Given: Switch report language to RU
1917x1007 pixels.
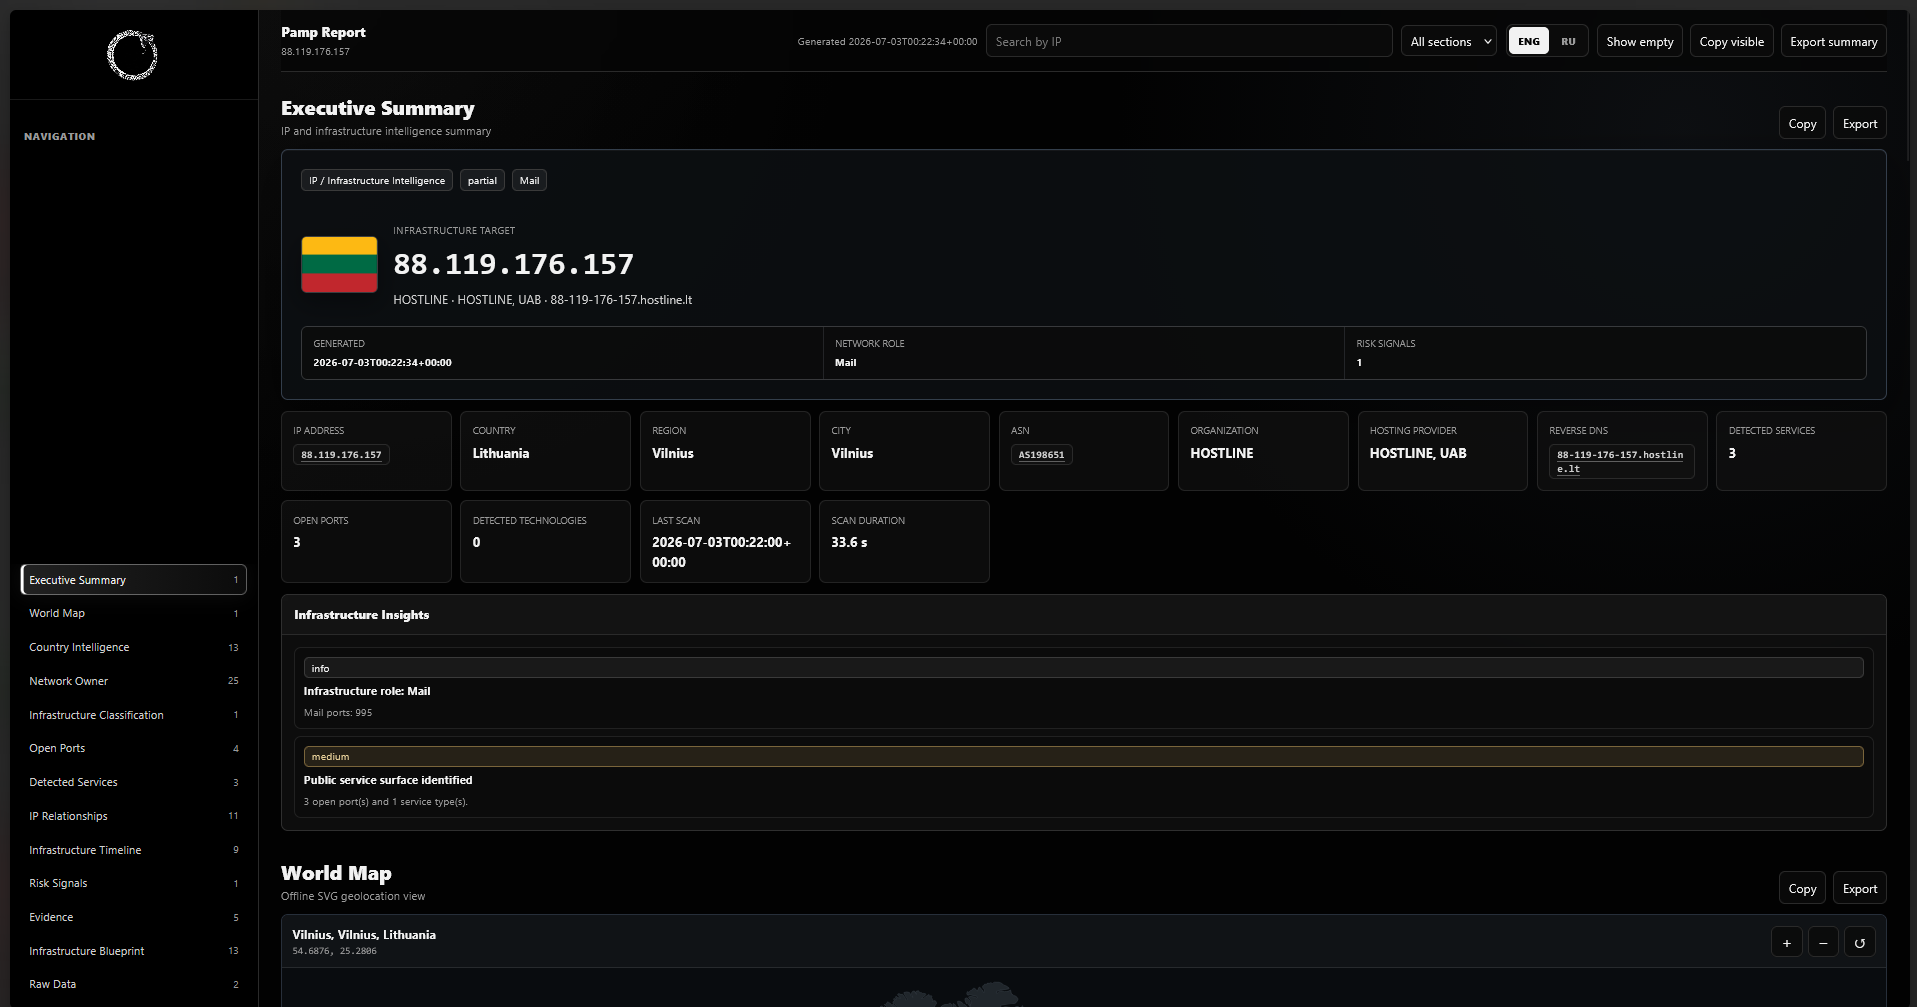Looking at the screenshot, I should 1568,41.
